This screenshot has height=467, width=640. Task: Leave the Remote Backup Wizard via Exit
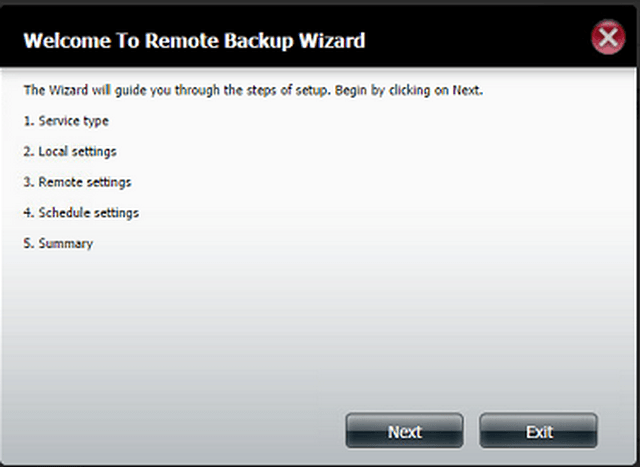point(538,431)
